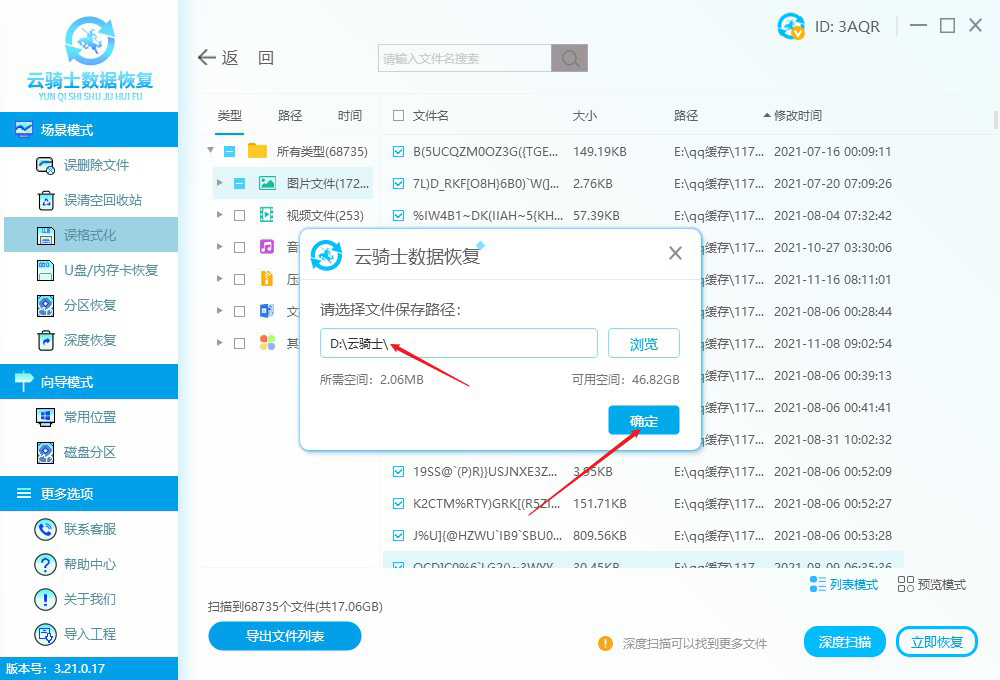Uncheck the file B(5UCQZM0OZ3G row
Viewport: 1000px width, 680px height.
click(399, 152)
